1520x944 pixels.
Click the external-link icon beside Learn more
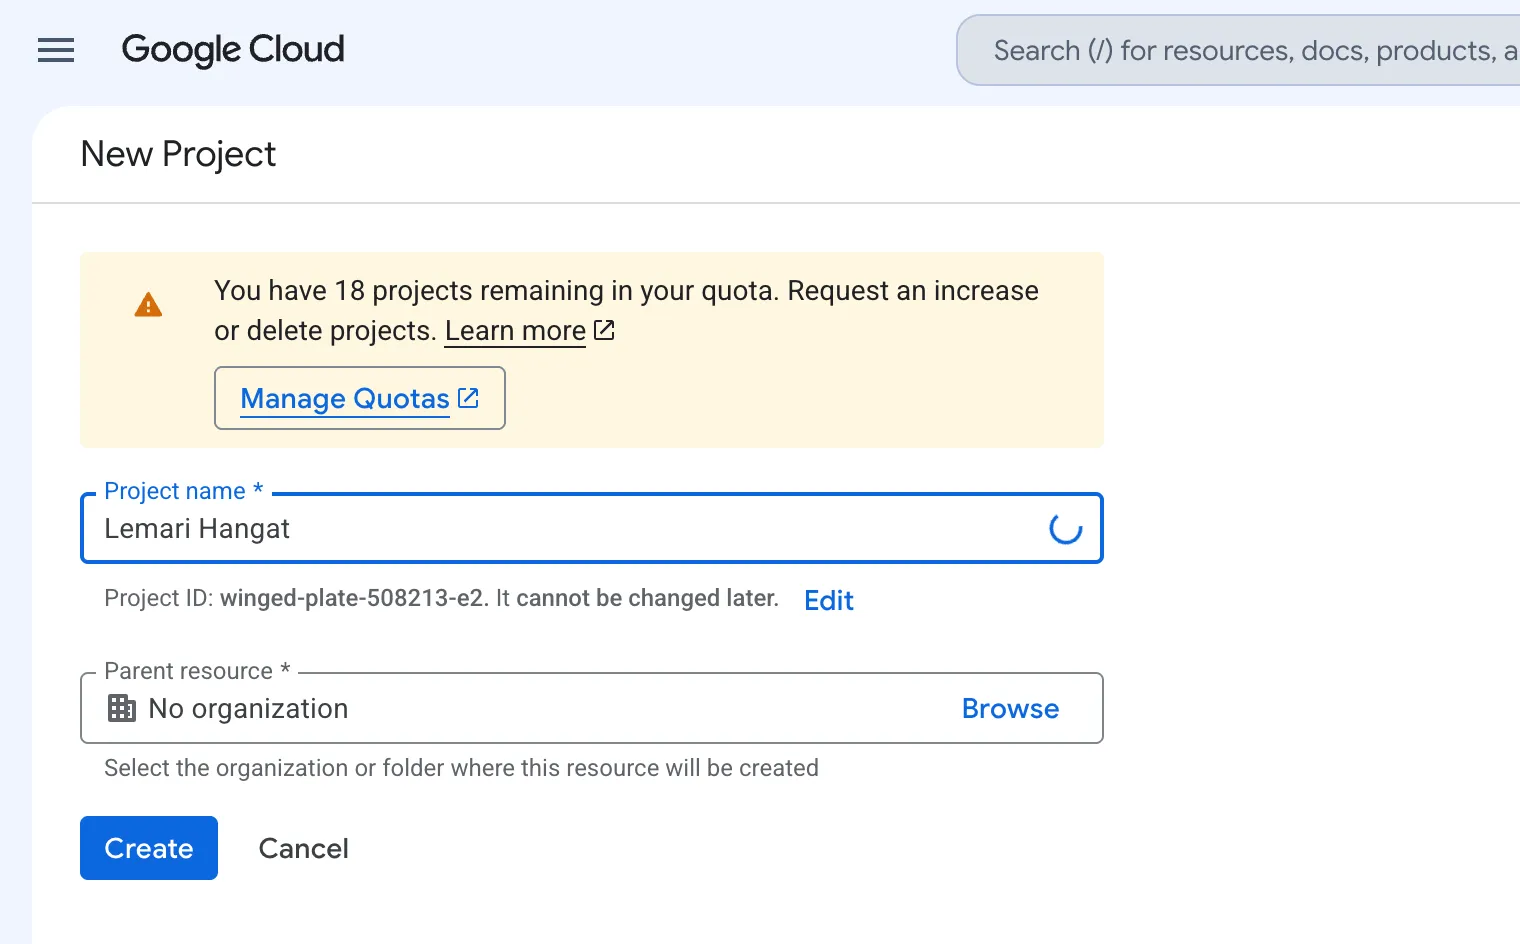pyautogui.click(x=604, y=330)
